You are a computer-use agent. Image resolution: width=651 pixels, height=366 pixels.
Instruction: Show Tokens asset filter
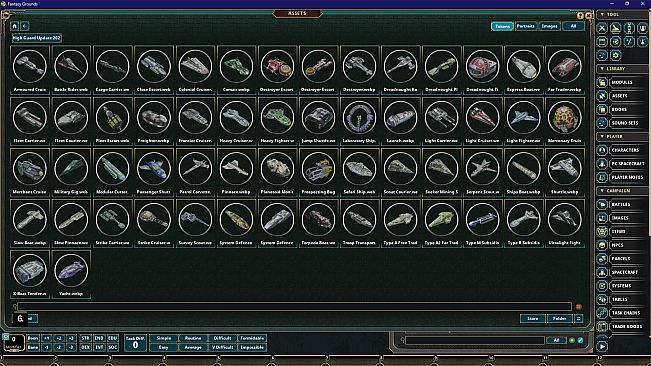[502, 26]
